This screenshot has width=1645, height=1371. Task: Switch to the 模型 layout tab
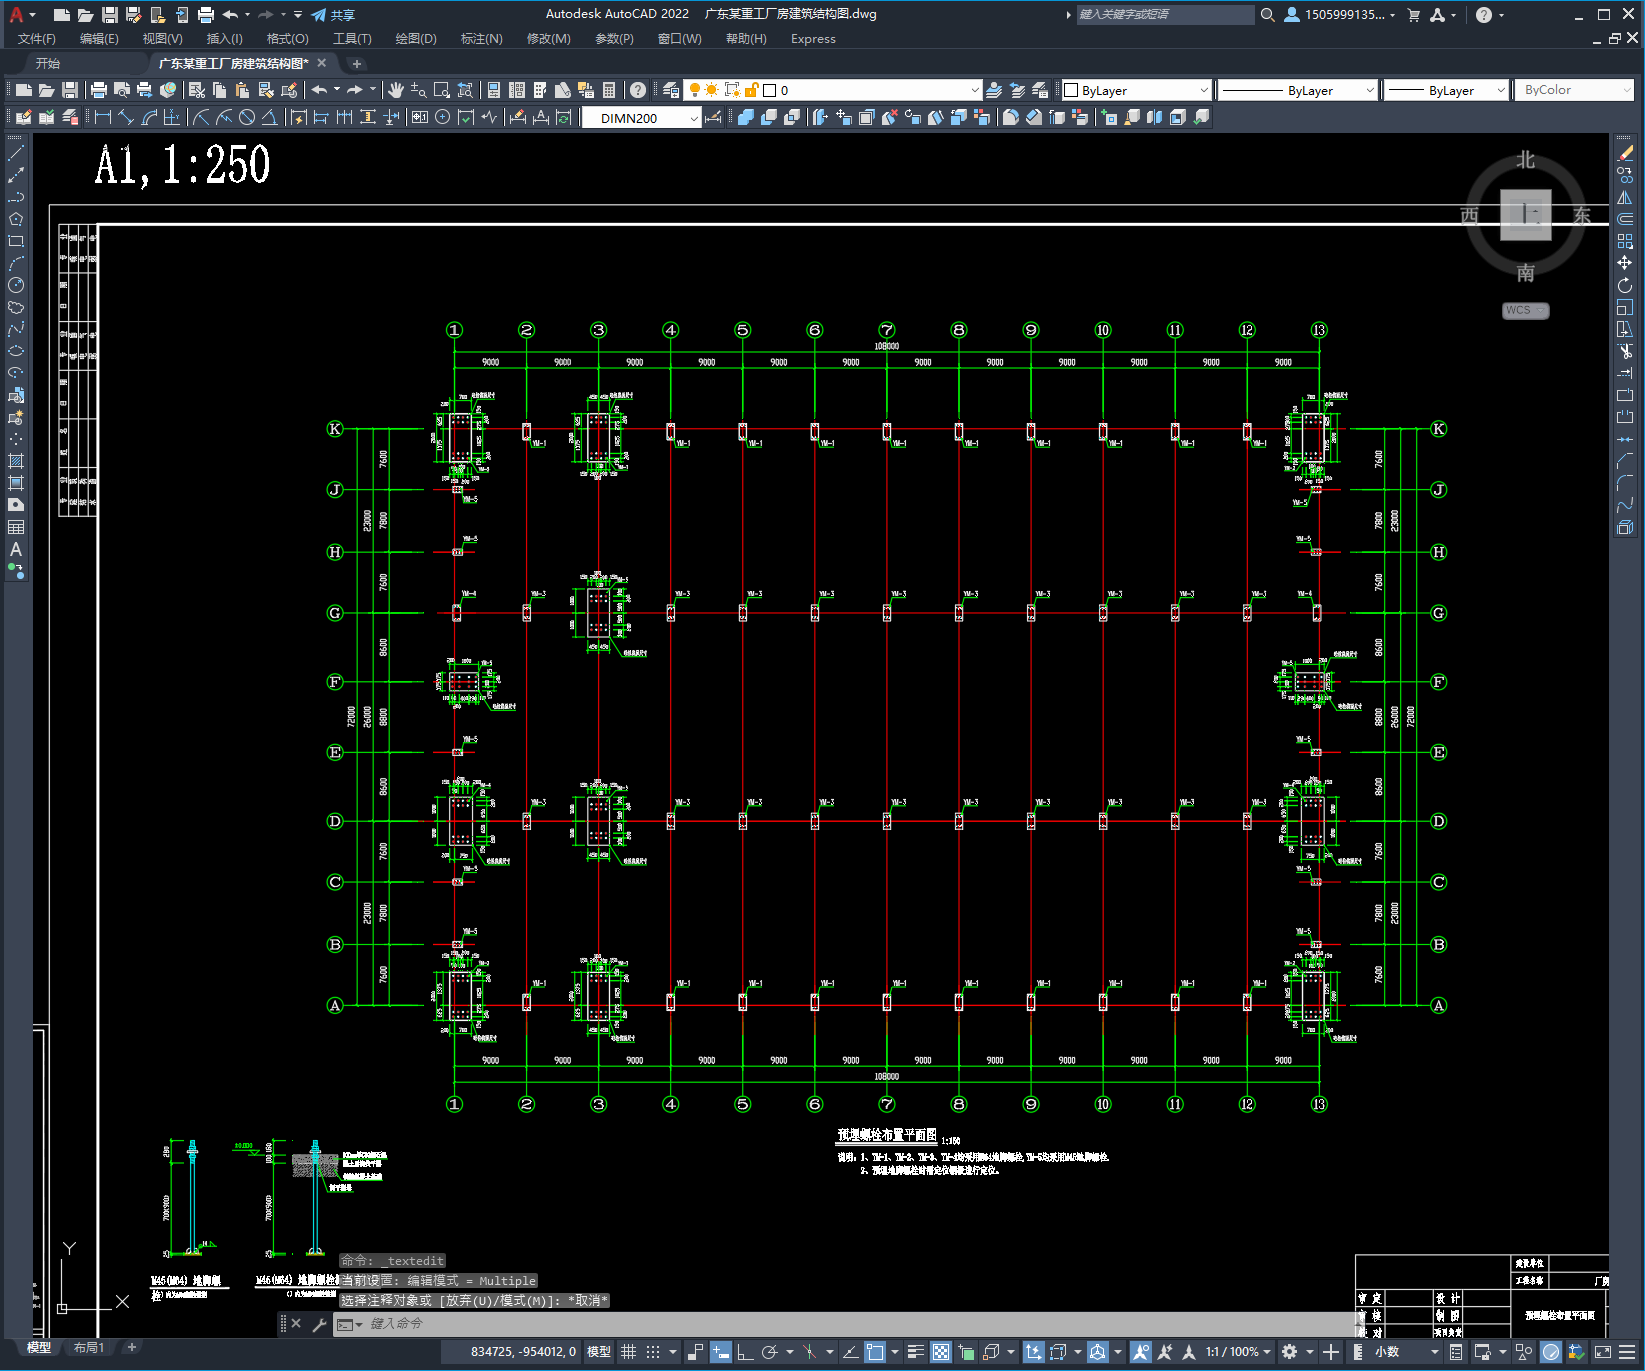click(x=39, y=1347)
